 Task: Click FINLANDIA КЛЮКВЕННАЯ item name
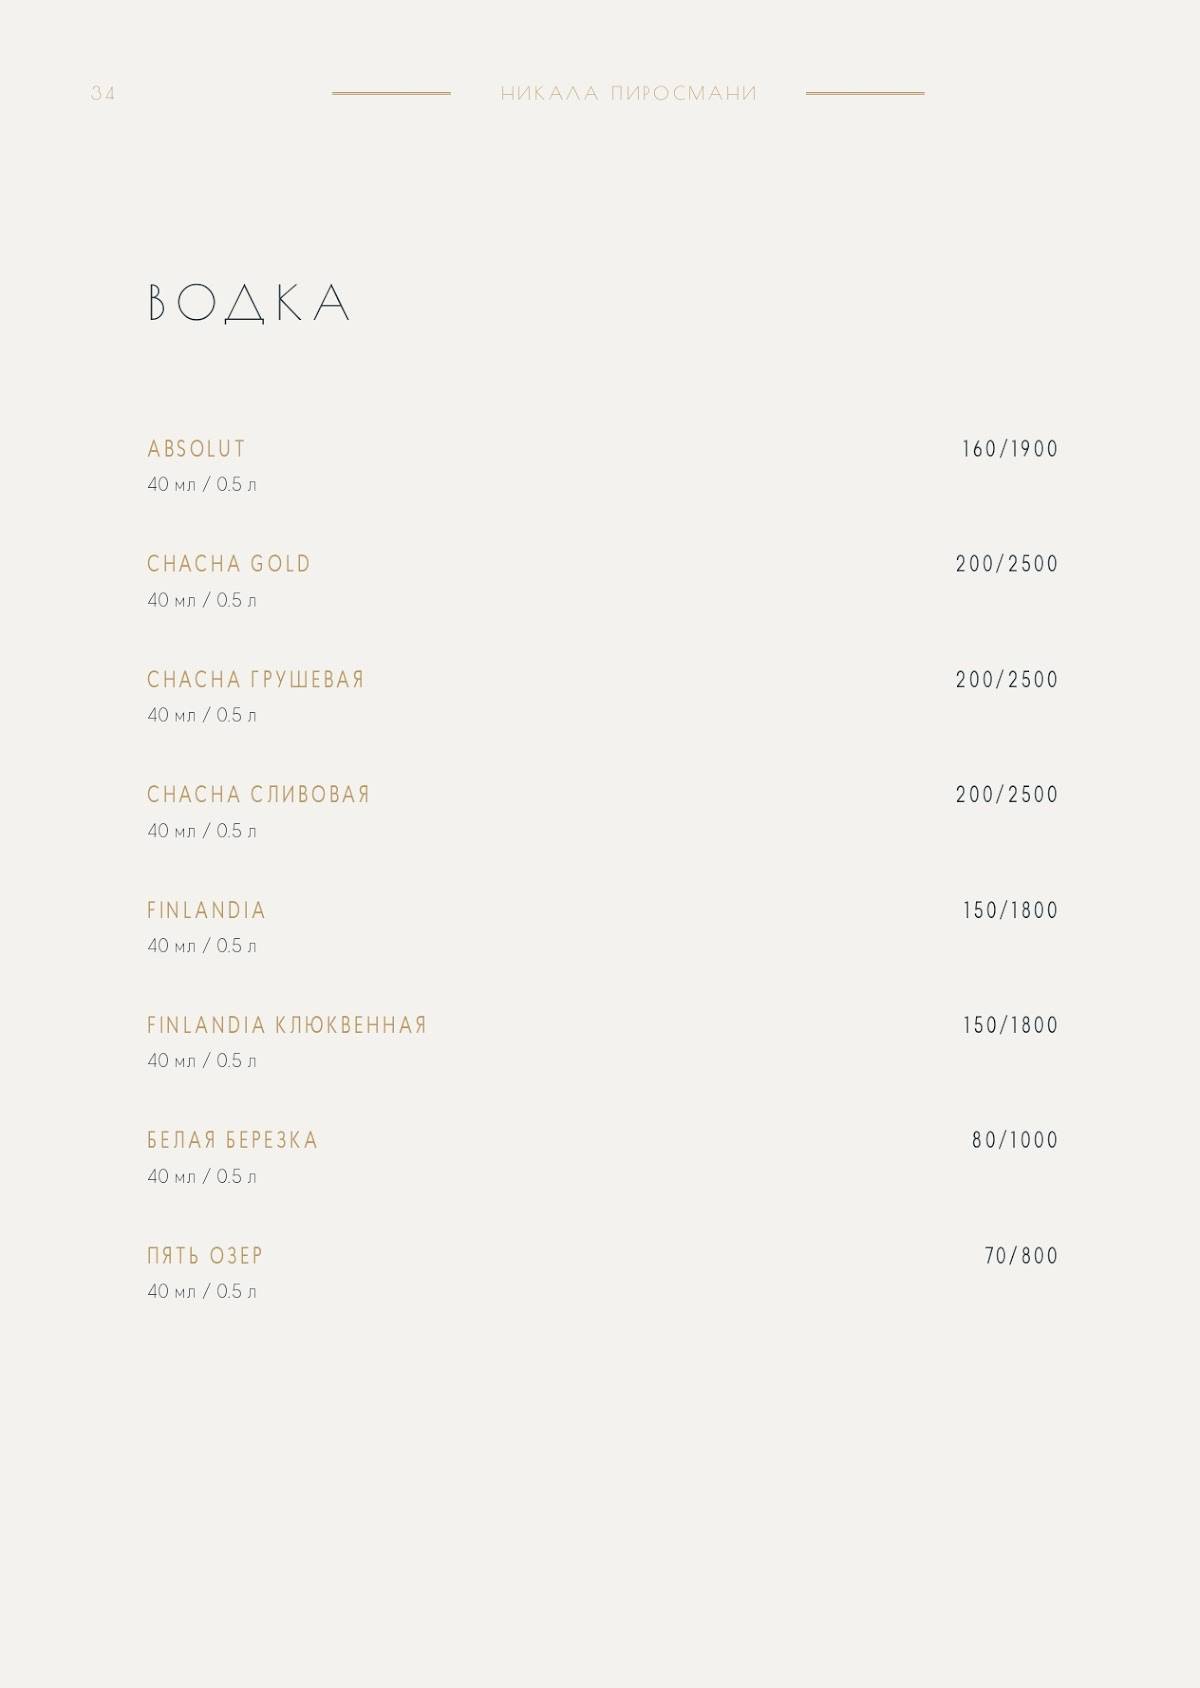(x=287, y=1025)
